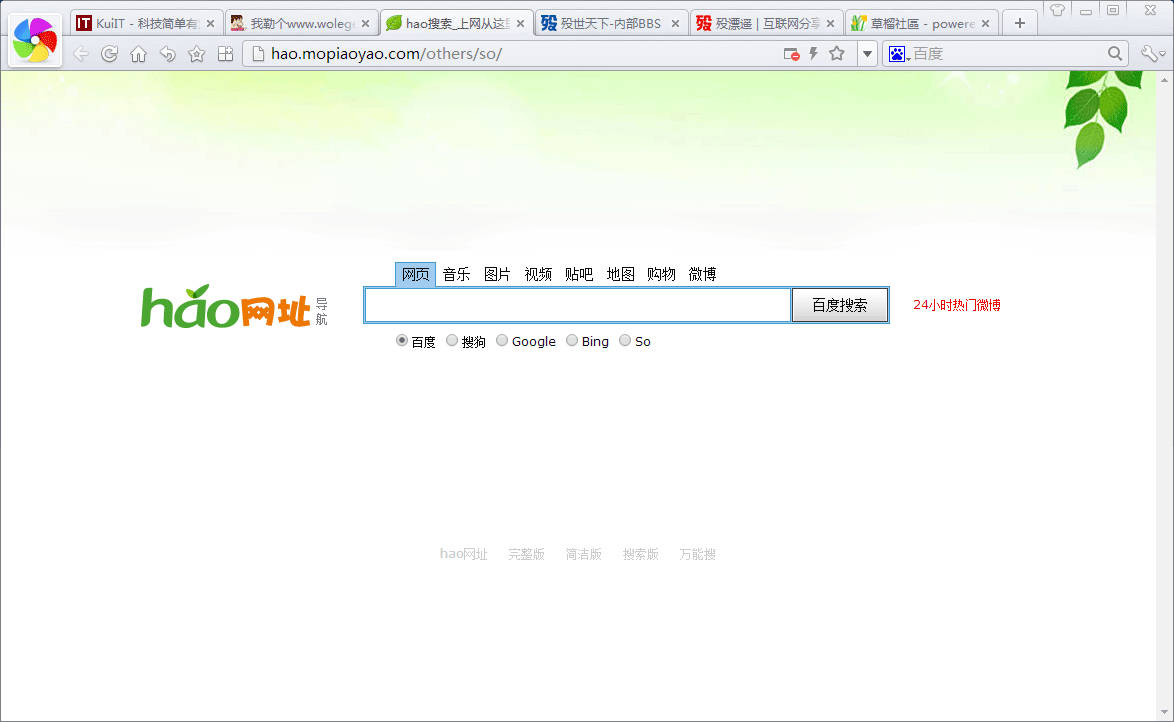1174x722 pixels.
Task: Open a new tab with plus button
Action: pyautogui.click(x=1020, y=23)
